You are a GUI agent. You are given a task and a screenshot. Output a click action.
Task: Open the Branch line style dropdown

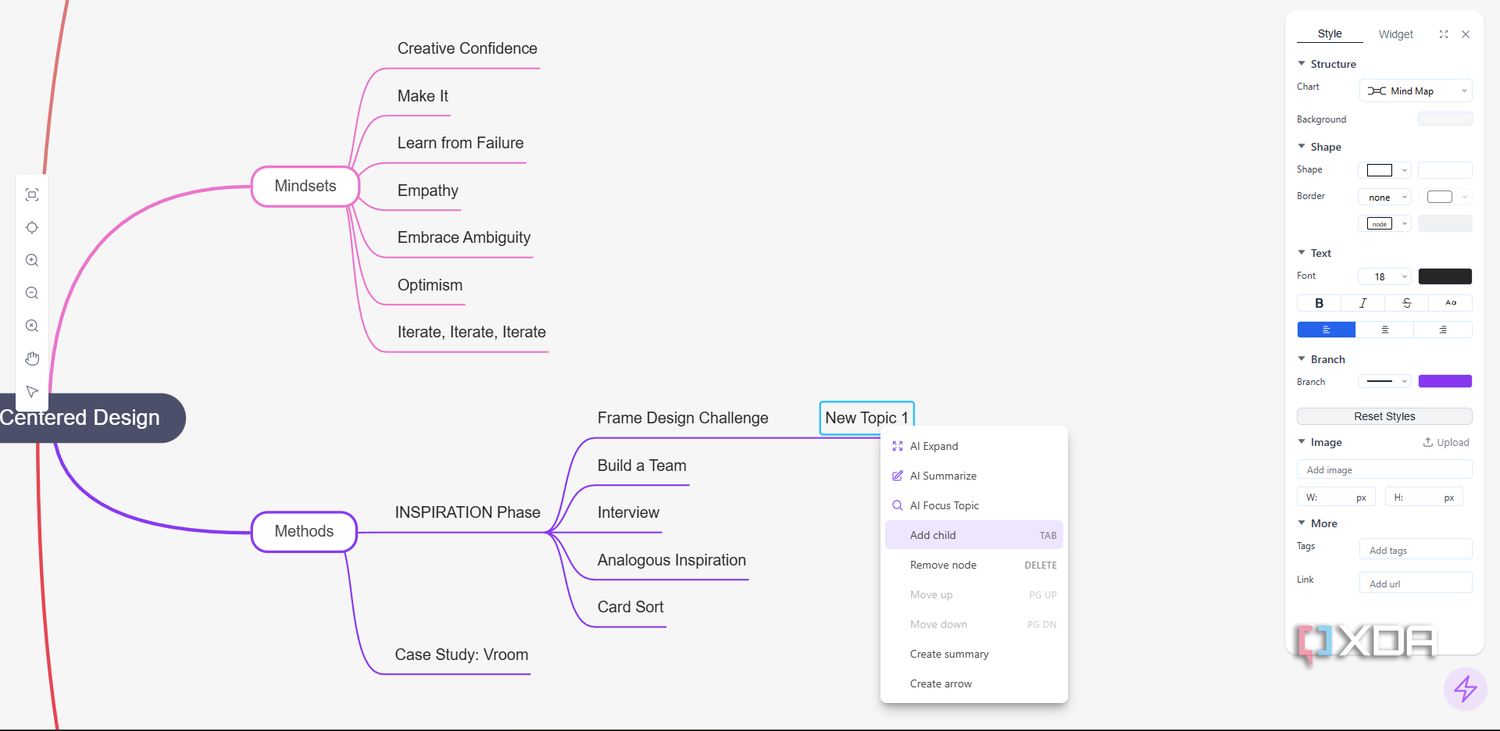pyautogui.click(x=1385, y=381)
